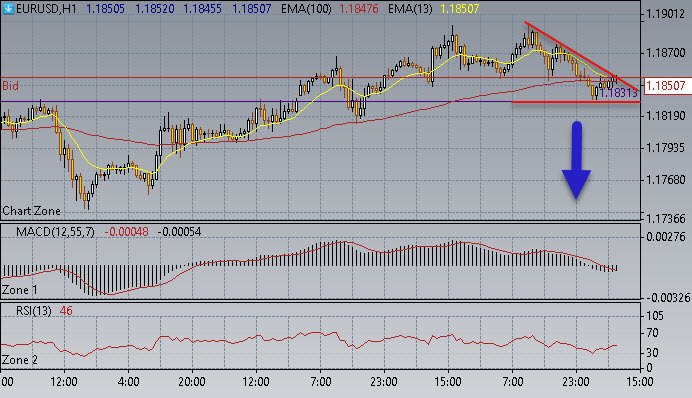Click the blue download arrow icon beside EURUSD
The width and height of the screenshot is (692, 398).
8,8
